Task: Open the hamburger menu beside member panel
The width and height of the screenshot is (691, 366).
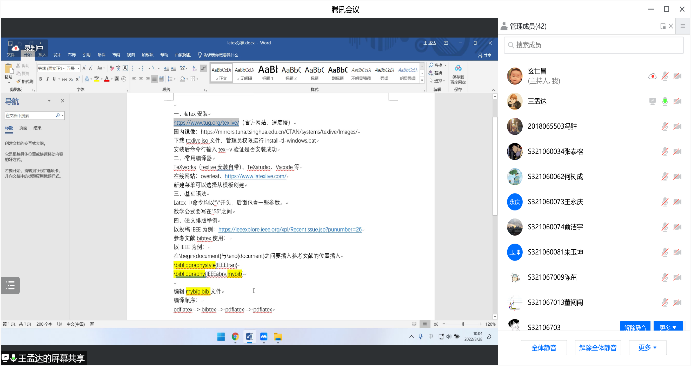Action: click(684, 26)
